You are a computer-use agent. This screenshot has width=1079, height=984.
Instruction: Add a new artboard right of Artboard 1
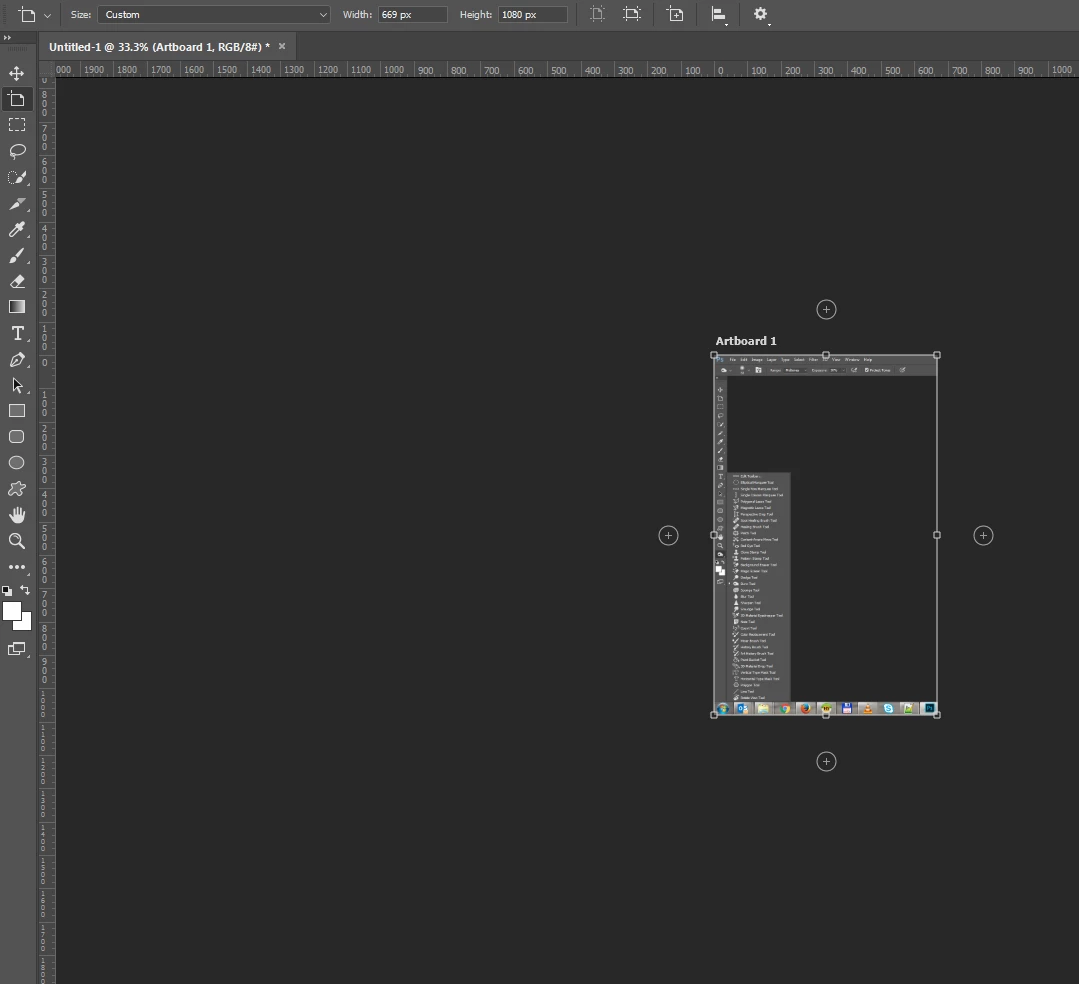(983, 535)
